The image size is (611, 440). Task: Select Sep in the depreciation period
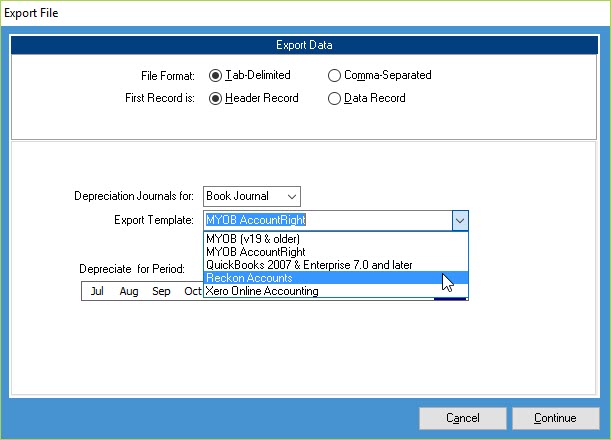[x=161, y=291]
